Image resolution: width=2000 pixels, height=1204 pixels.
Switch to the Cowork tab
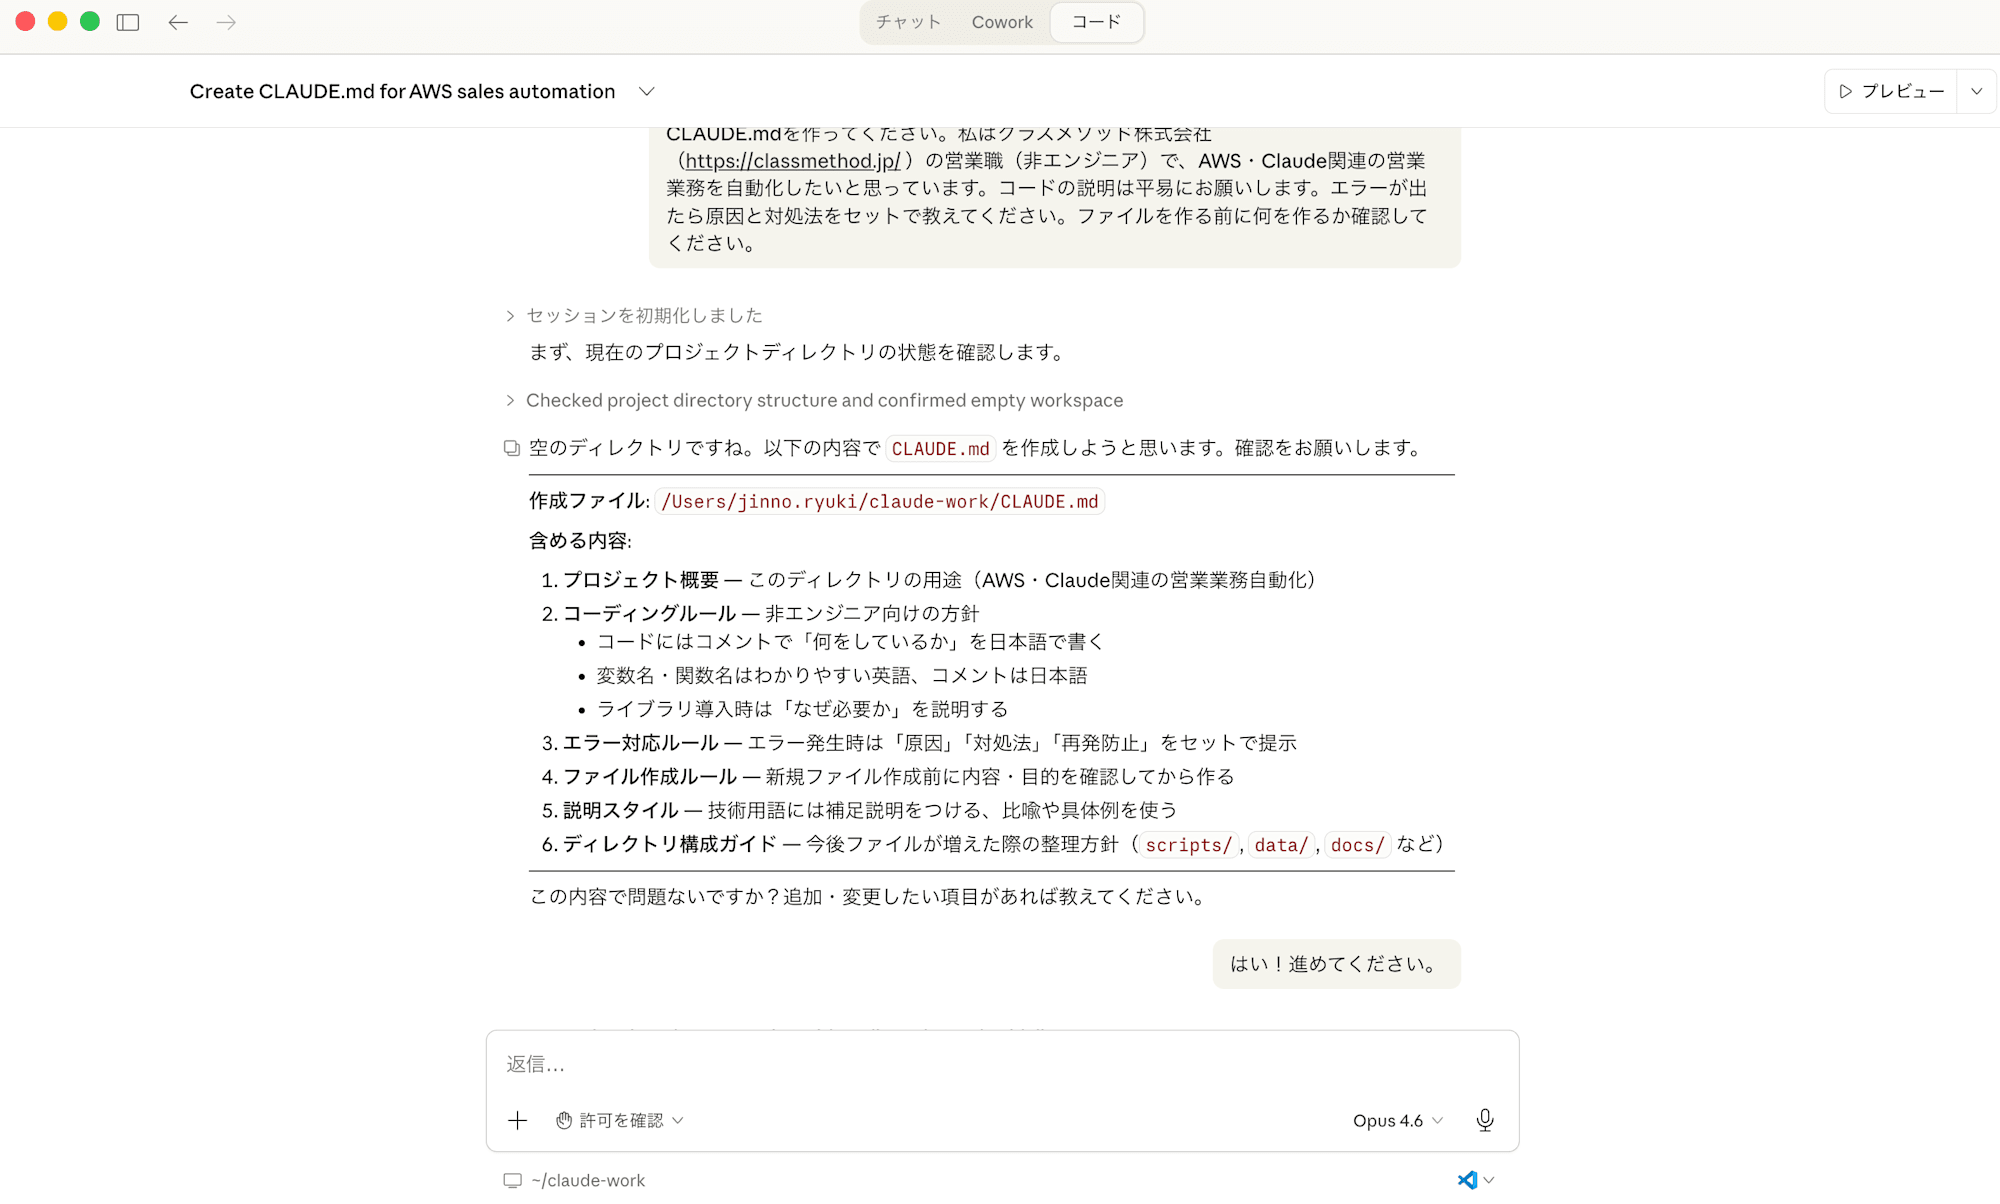pyautogui.click(x=1001, y=21)
